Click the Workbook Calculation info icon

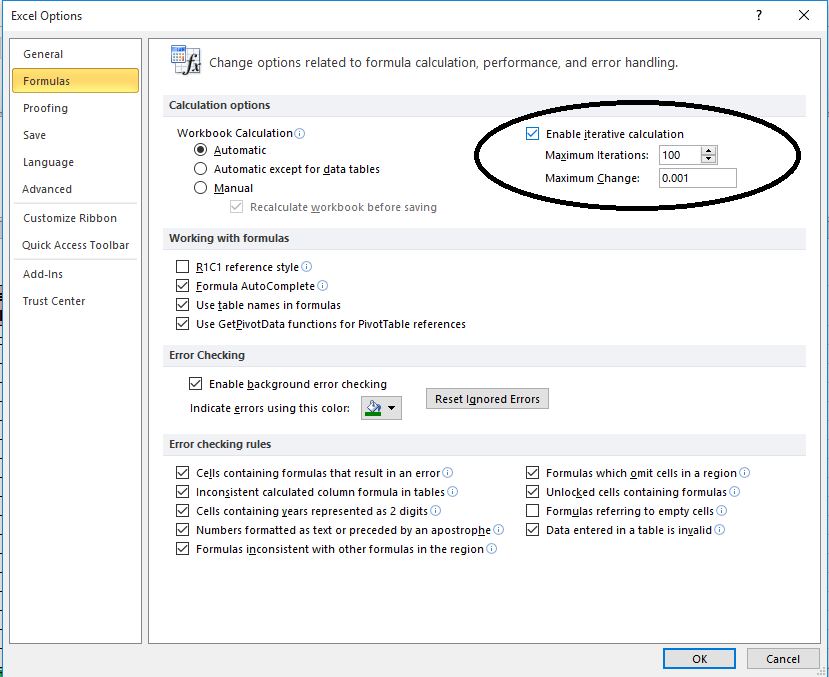(x=299, y=134)
